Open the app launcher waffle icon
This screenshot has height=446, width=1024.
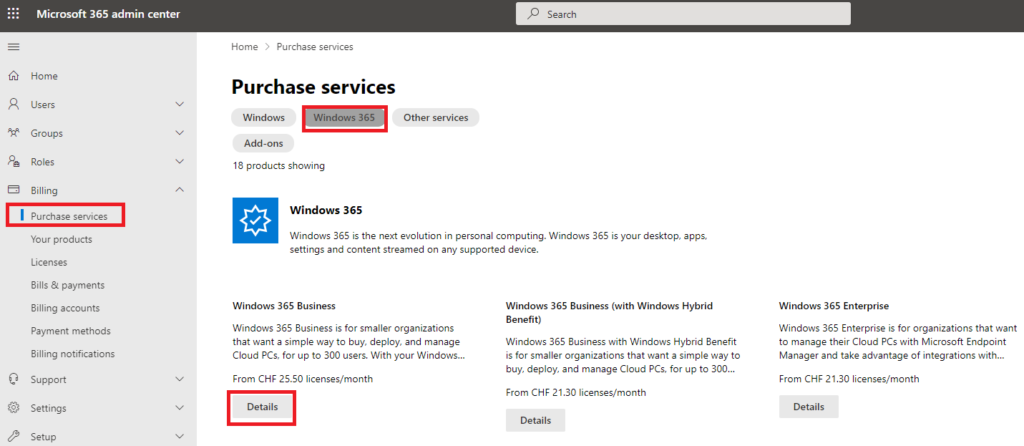pos(13,14)
